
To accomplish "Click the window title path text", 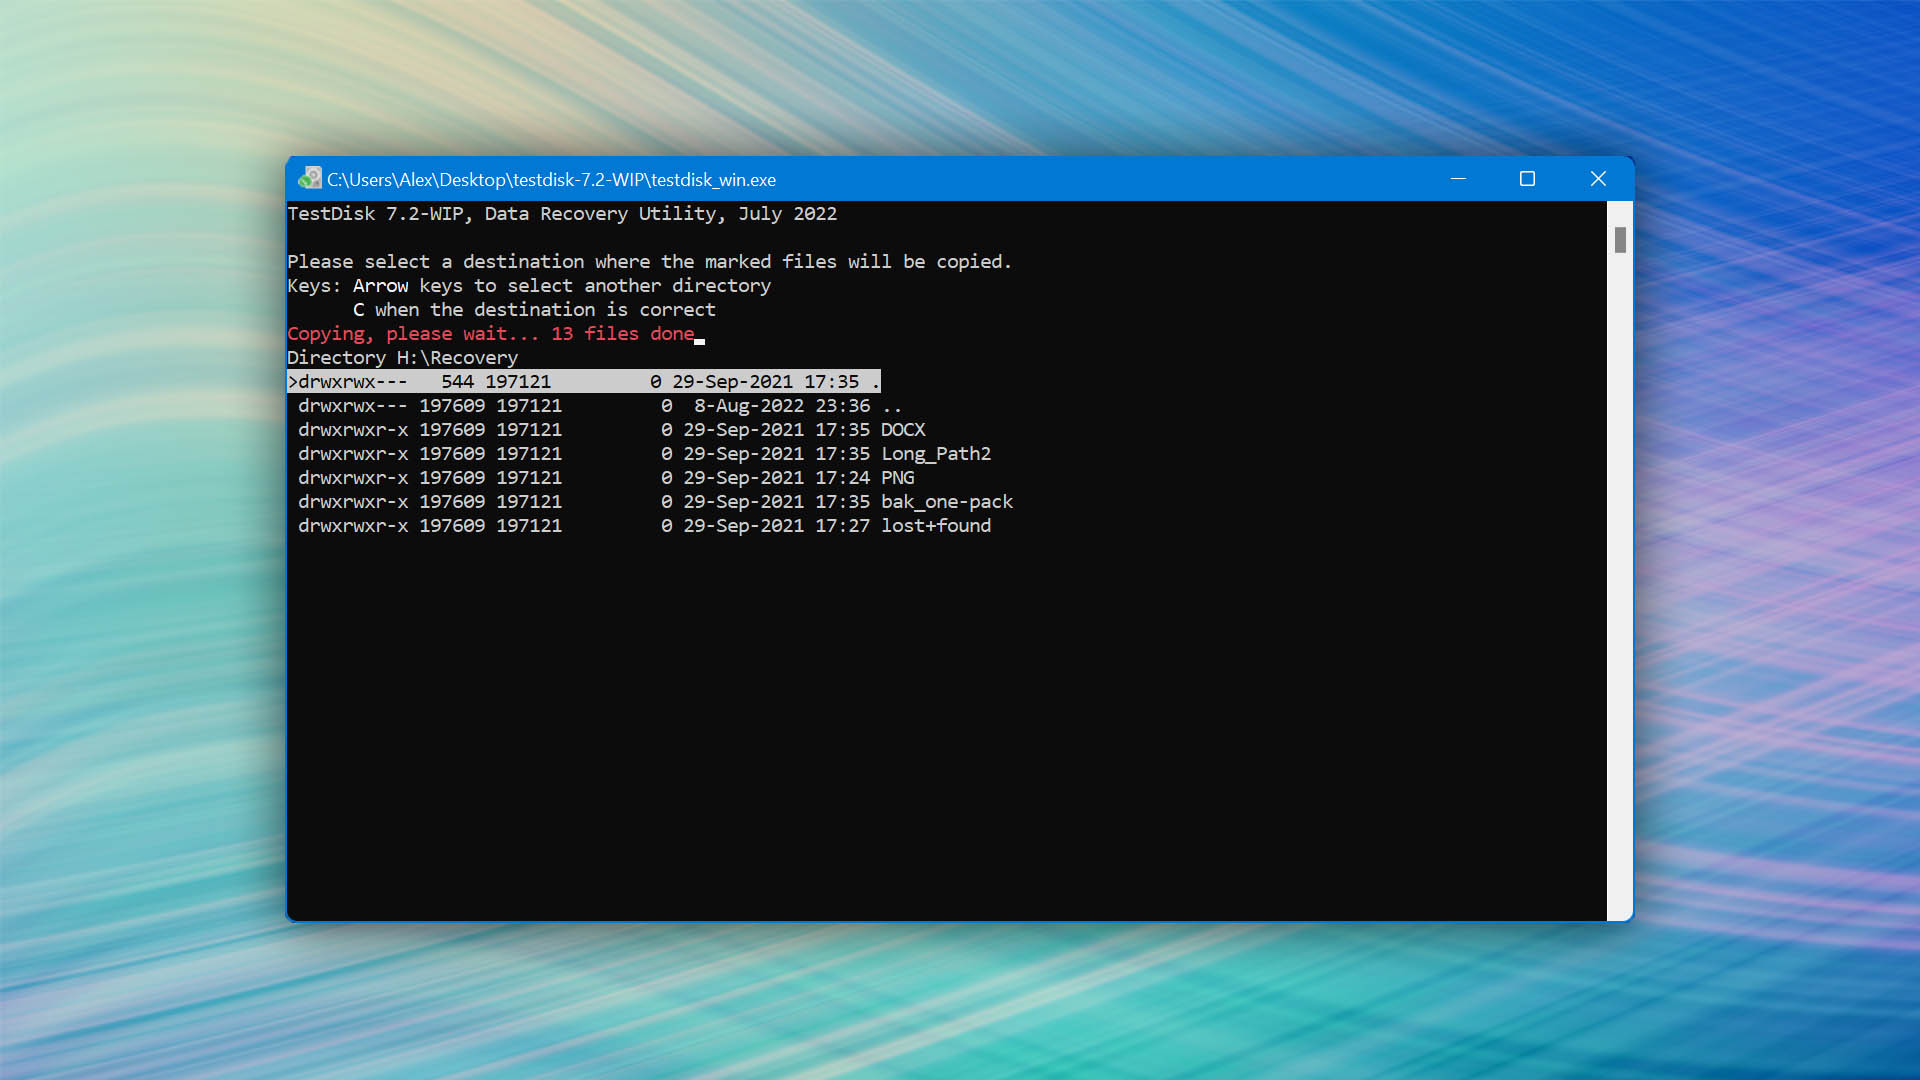I will [x=551, y=180].
